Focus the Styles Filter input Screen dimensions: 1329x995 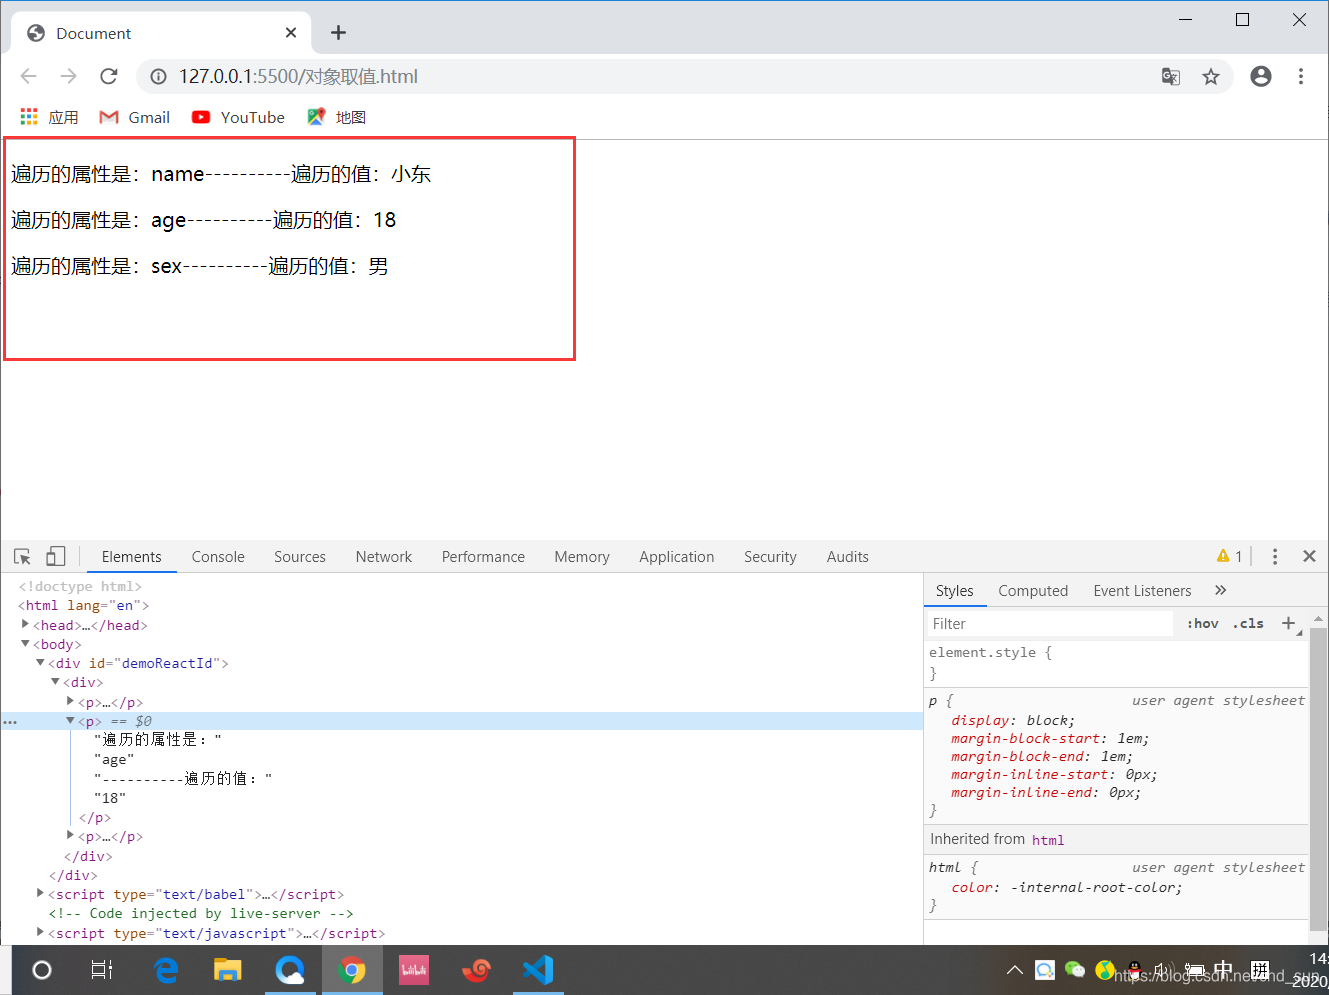pos(1050,624)
